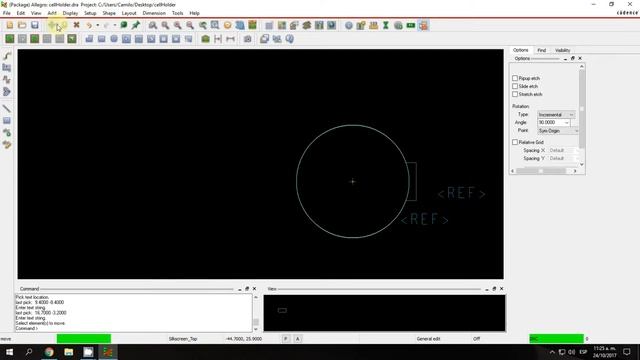Toggle the A button in status bar

[298, 339]
